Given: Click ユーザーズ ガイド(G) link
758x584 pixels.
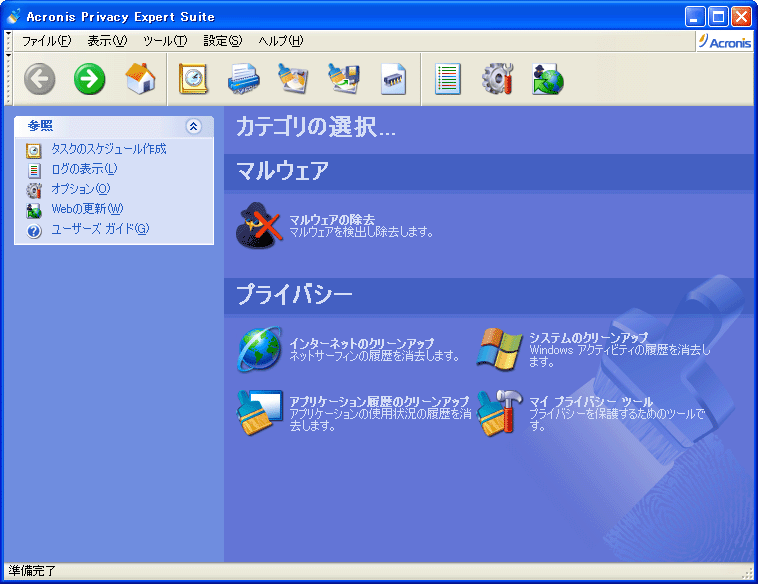Looking at the screenshot, I should (x=100, y=228).
